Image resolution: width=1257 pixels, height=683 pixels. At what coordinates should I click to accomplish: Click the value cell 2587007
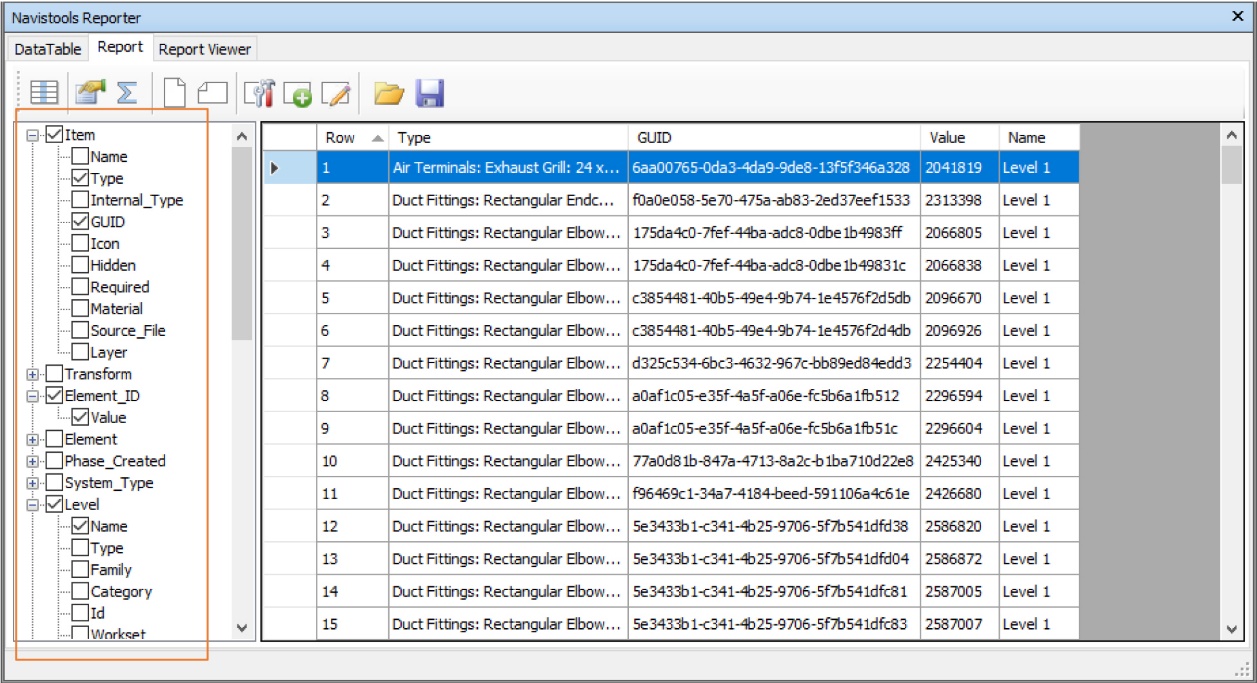(x=960, y=624)
